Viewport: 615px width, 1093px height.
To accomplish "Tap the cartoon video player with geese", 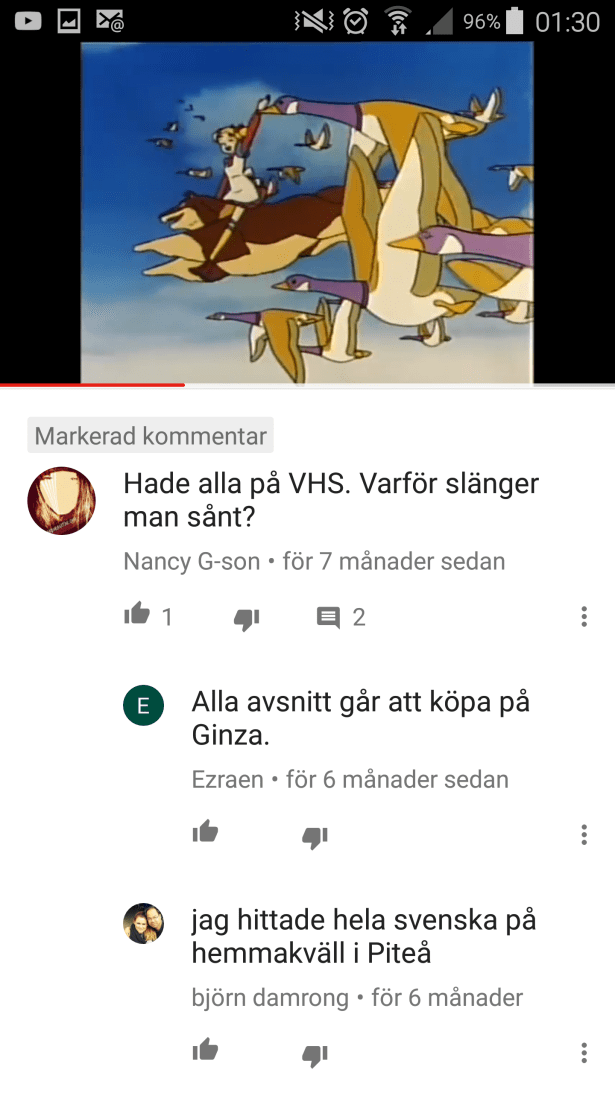I will [308, 212].
